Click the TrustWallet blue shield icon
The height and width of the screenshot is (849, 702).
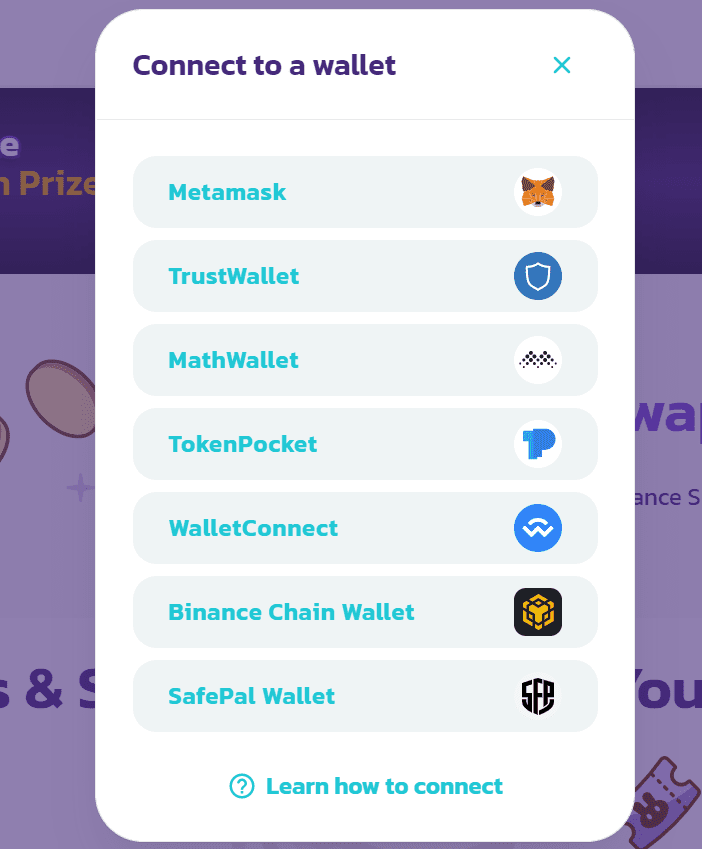537,276
